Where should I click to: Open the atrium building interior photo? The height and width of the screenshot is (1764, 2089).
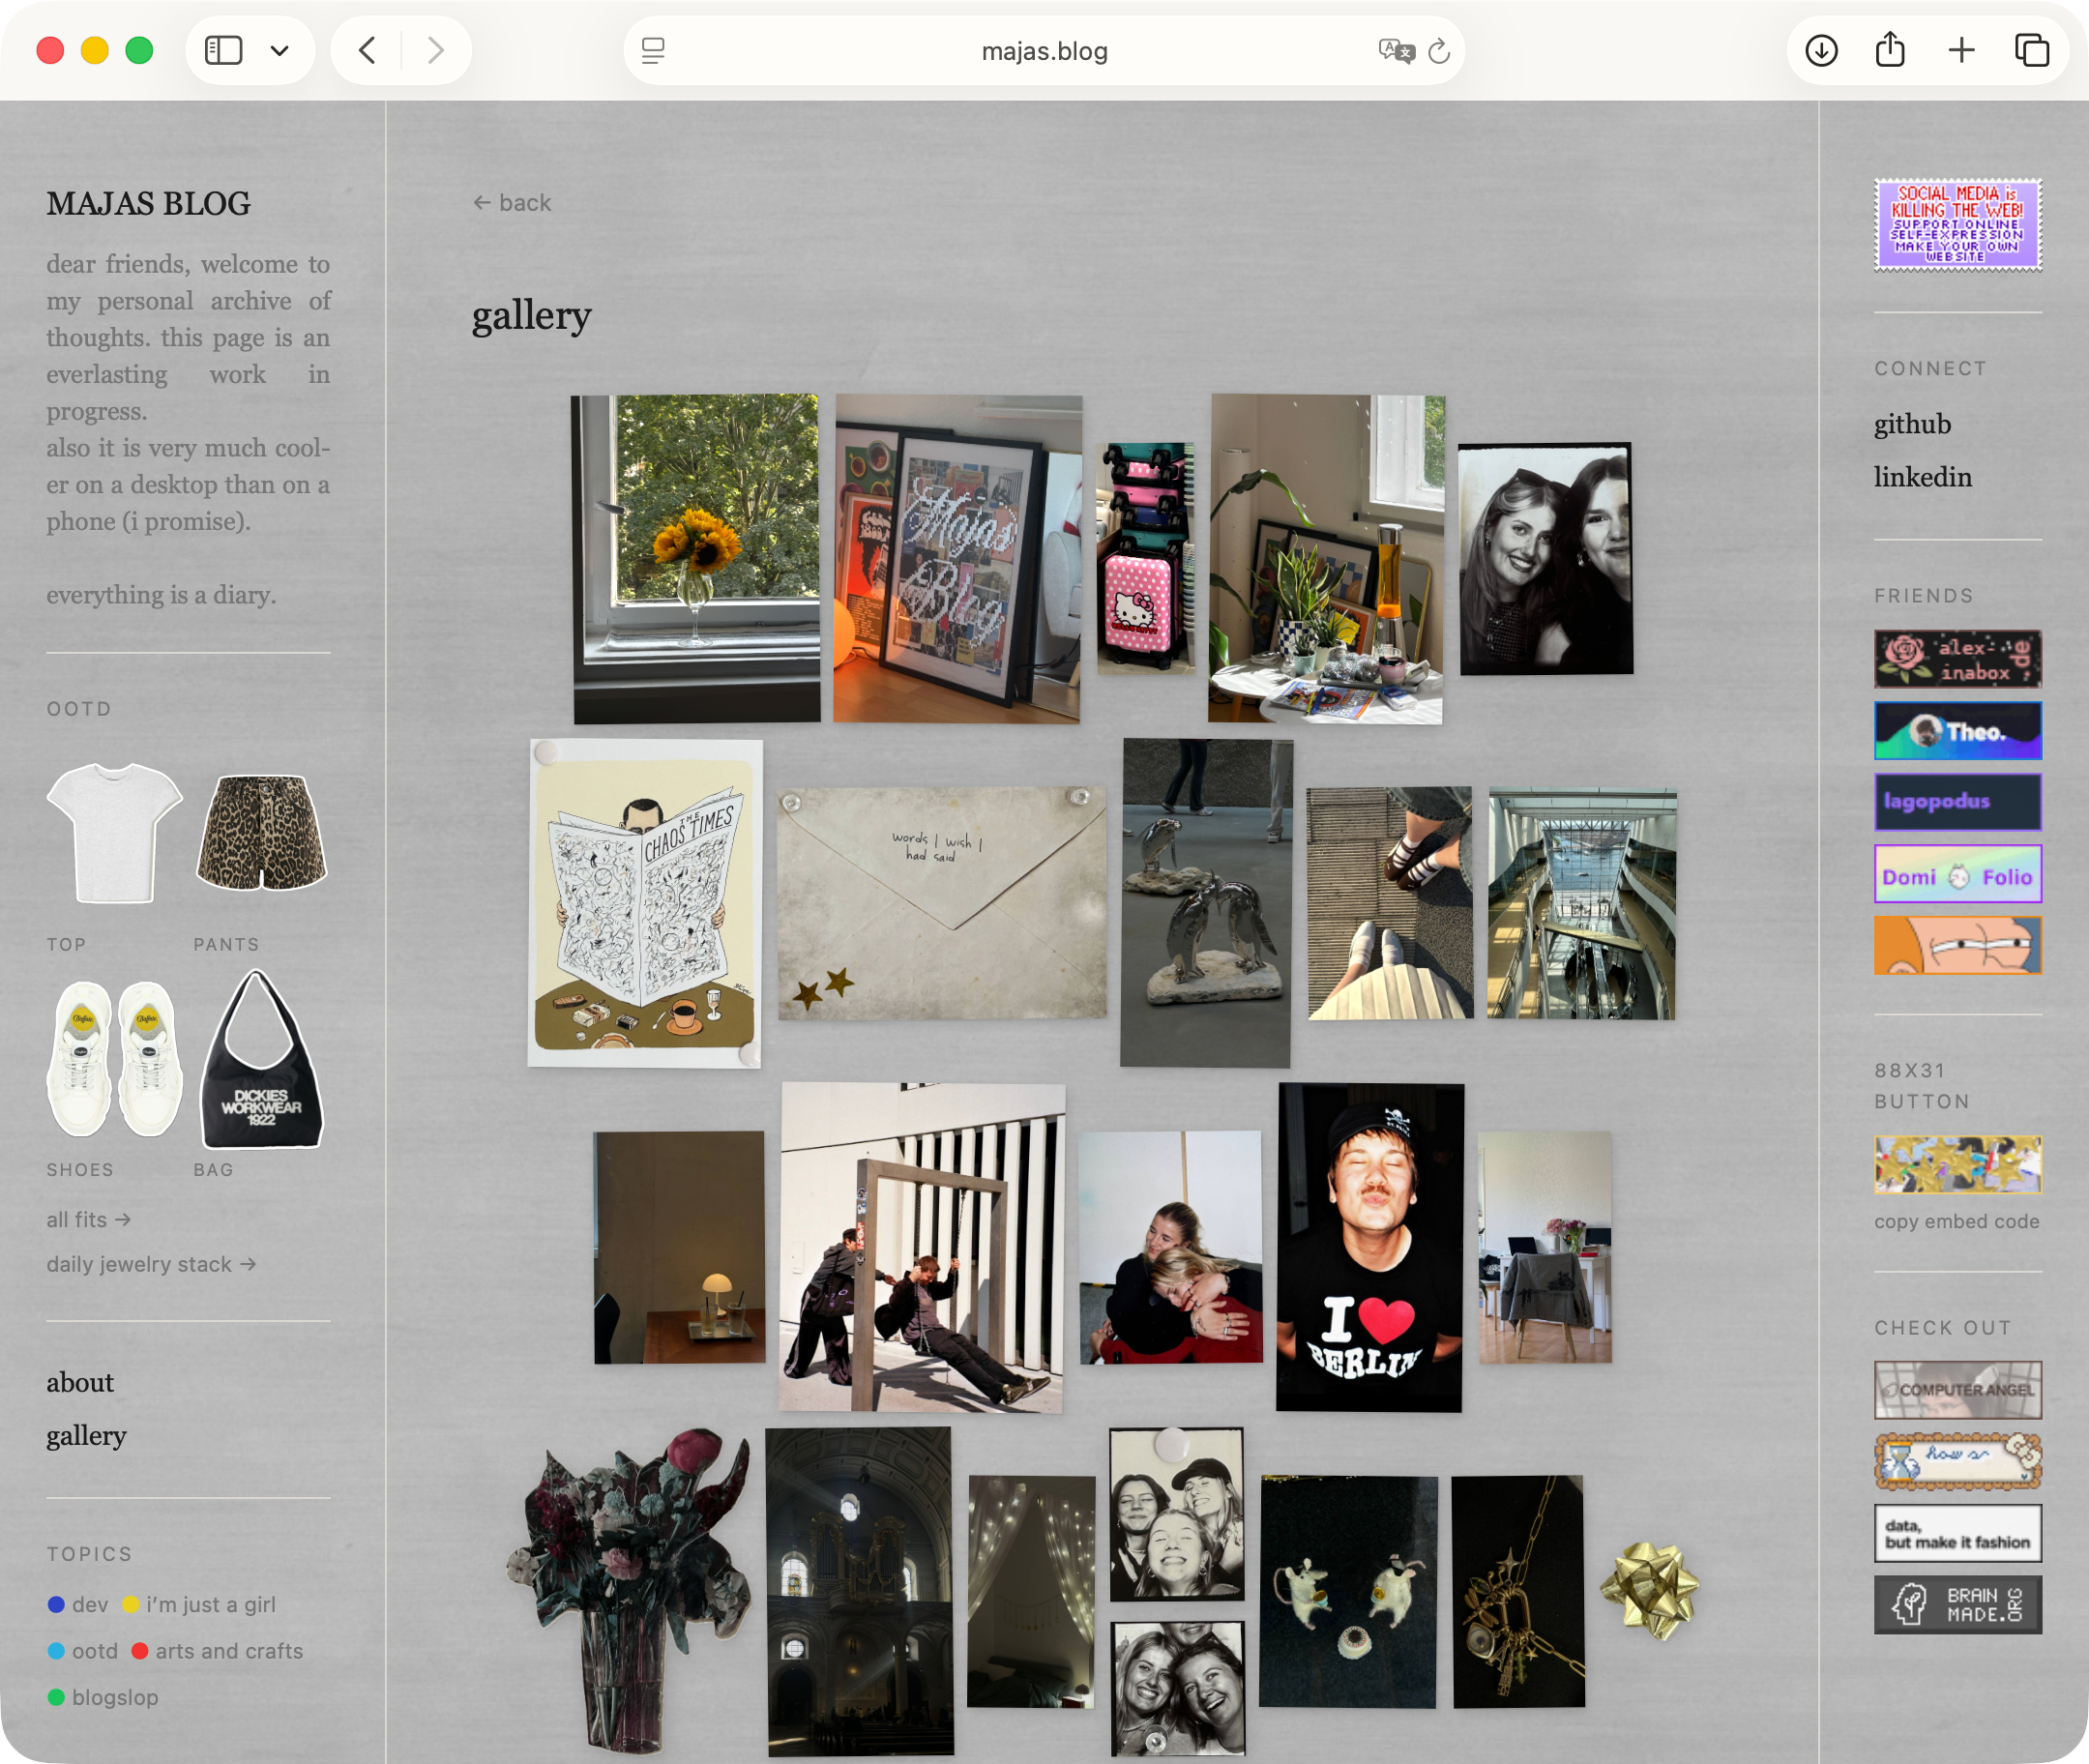tap(1581, 903)
